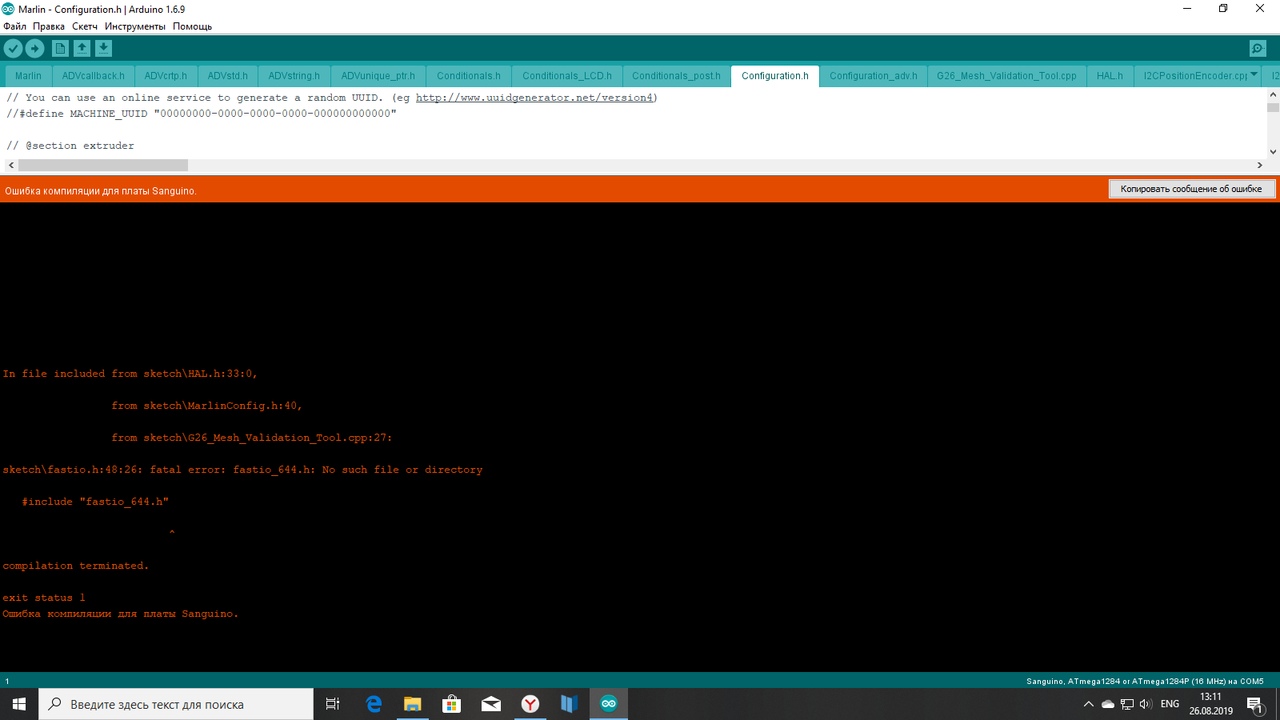This screenshot has height=720, width=1280.
Task: Click the OneDrive cloud tray icon
Action: [1108, 704]
